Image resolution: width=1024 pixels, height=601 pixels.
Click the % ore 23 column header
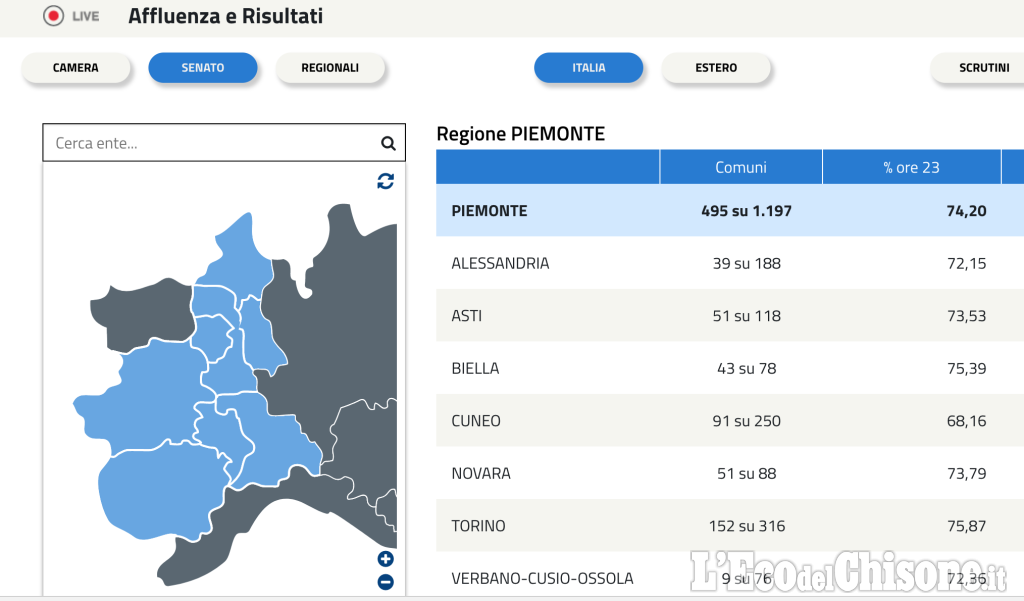click(911, 167)
